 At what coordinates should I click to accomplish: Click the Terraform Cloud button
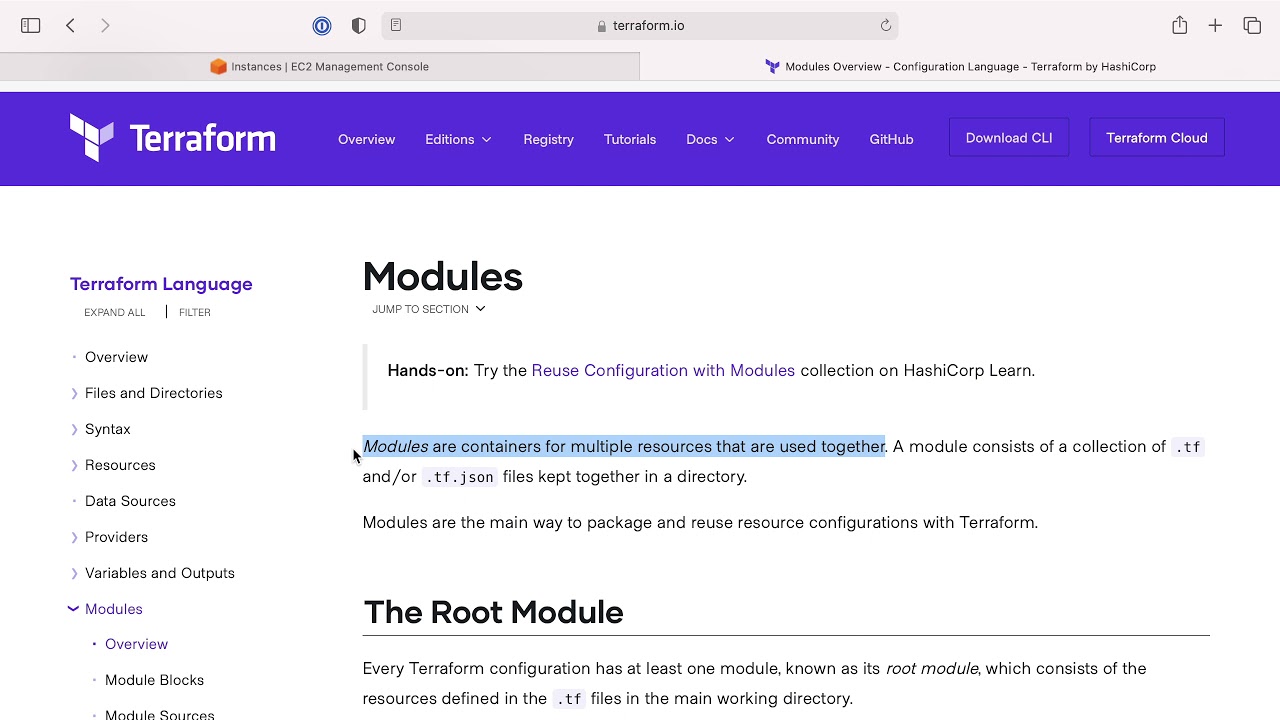[x=1157, y=138]
